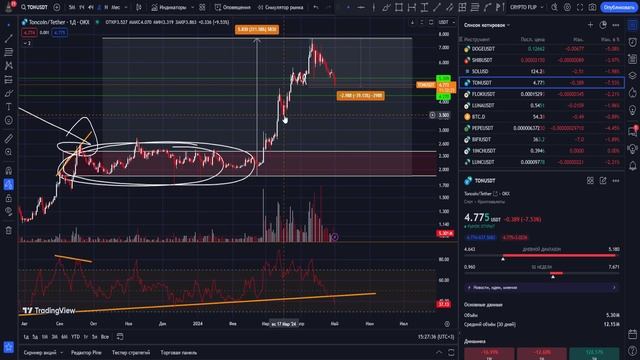Select the ruler measure tool in left sidebar
640x360 pixels.
[8, 138]
